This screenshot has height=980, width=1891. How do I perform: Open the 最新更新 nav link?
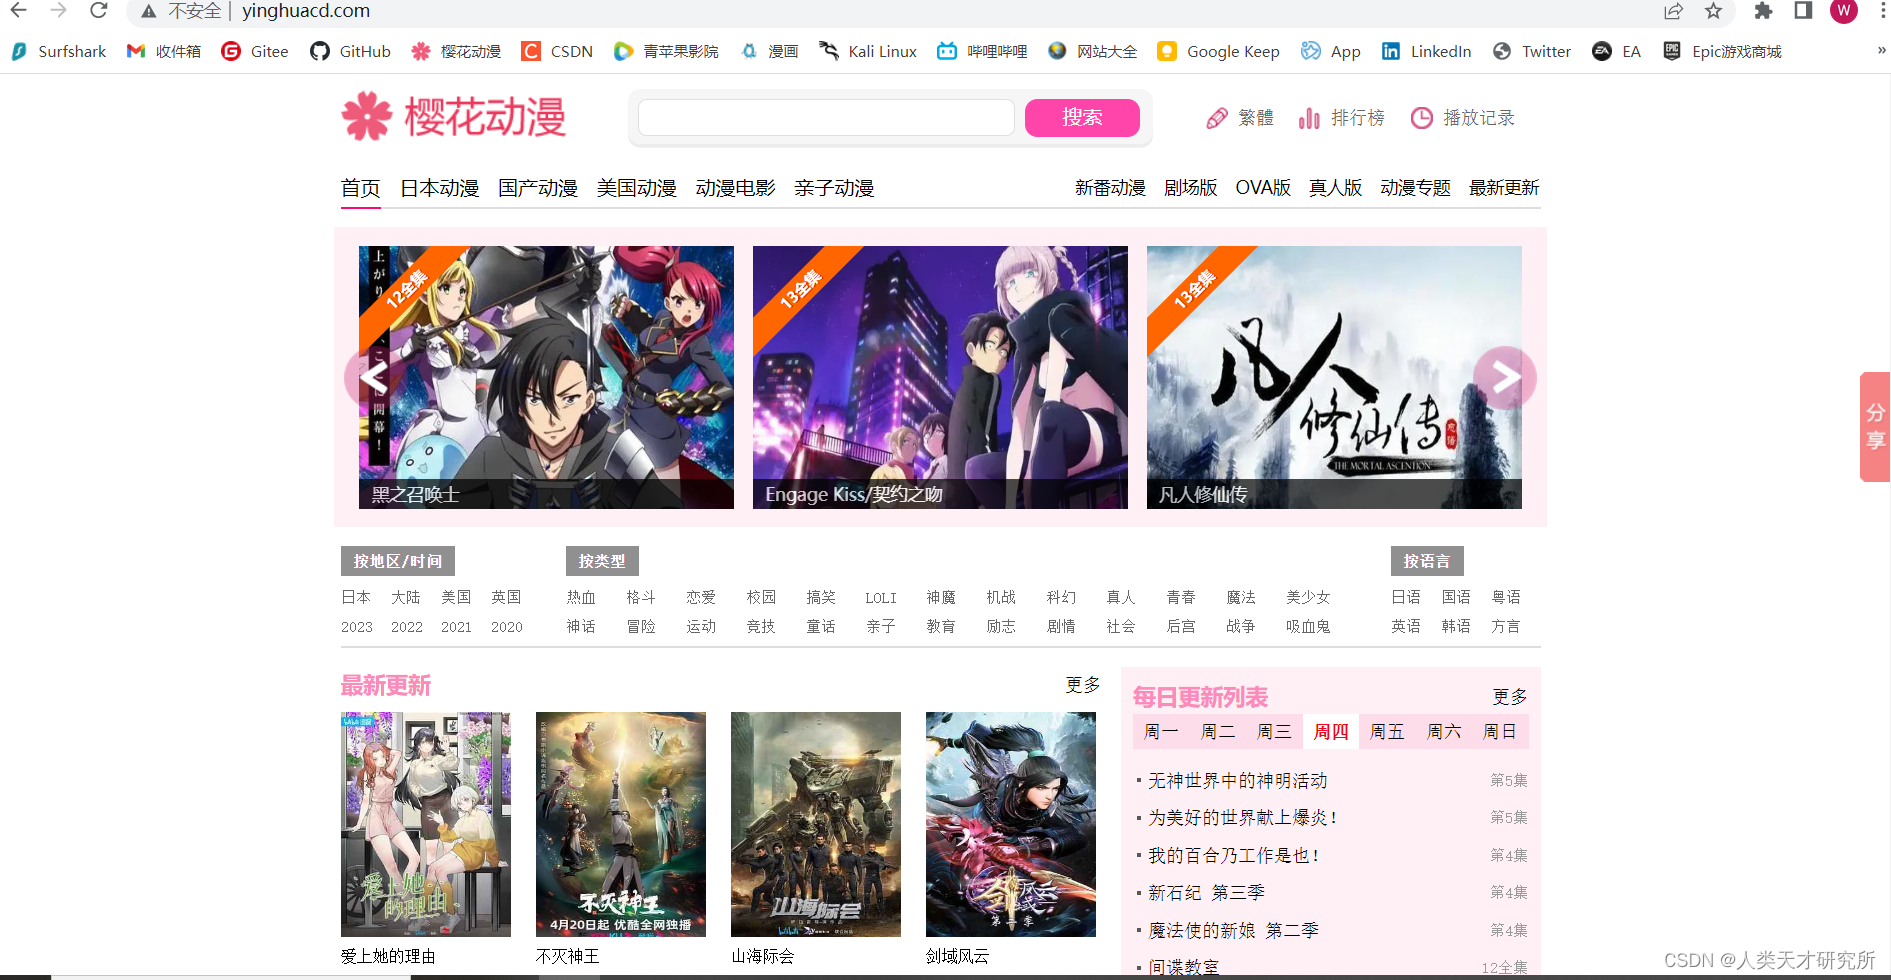tap(1504, 188)
